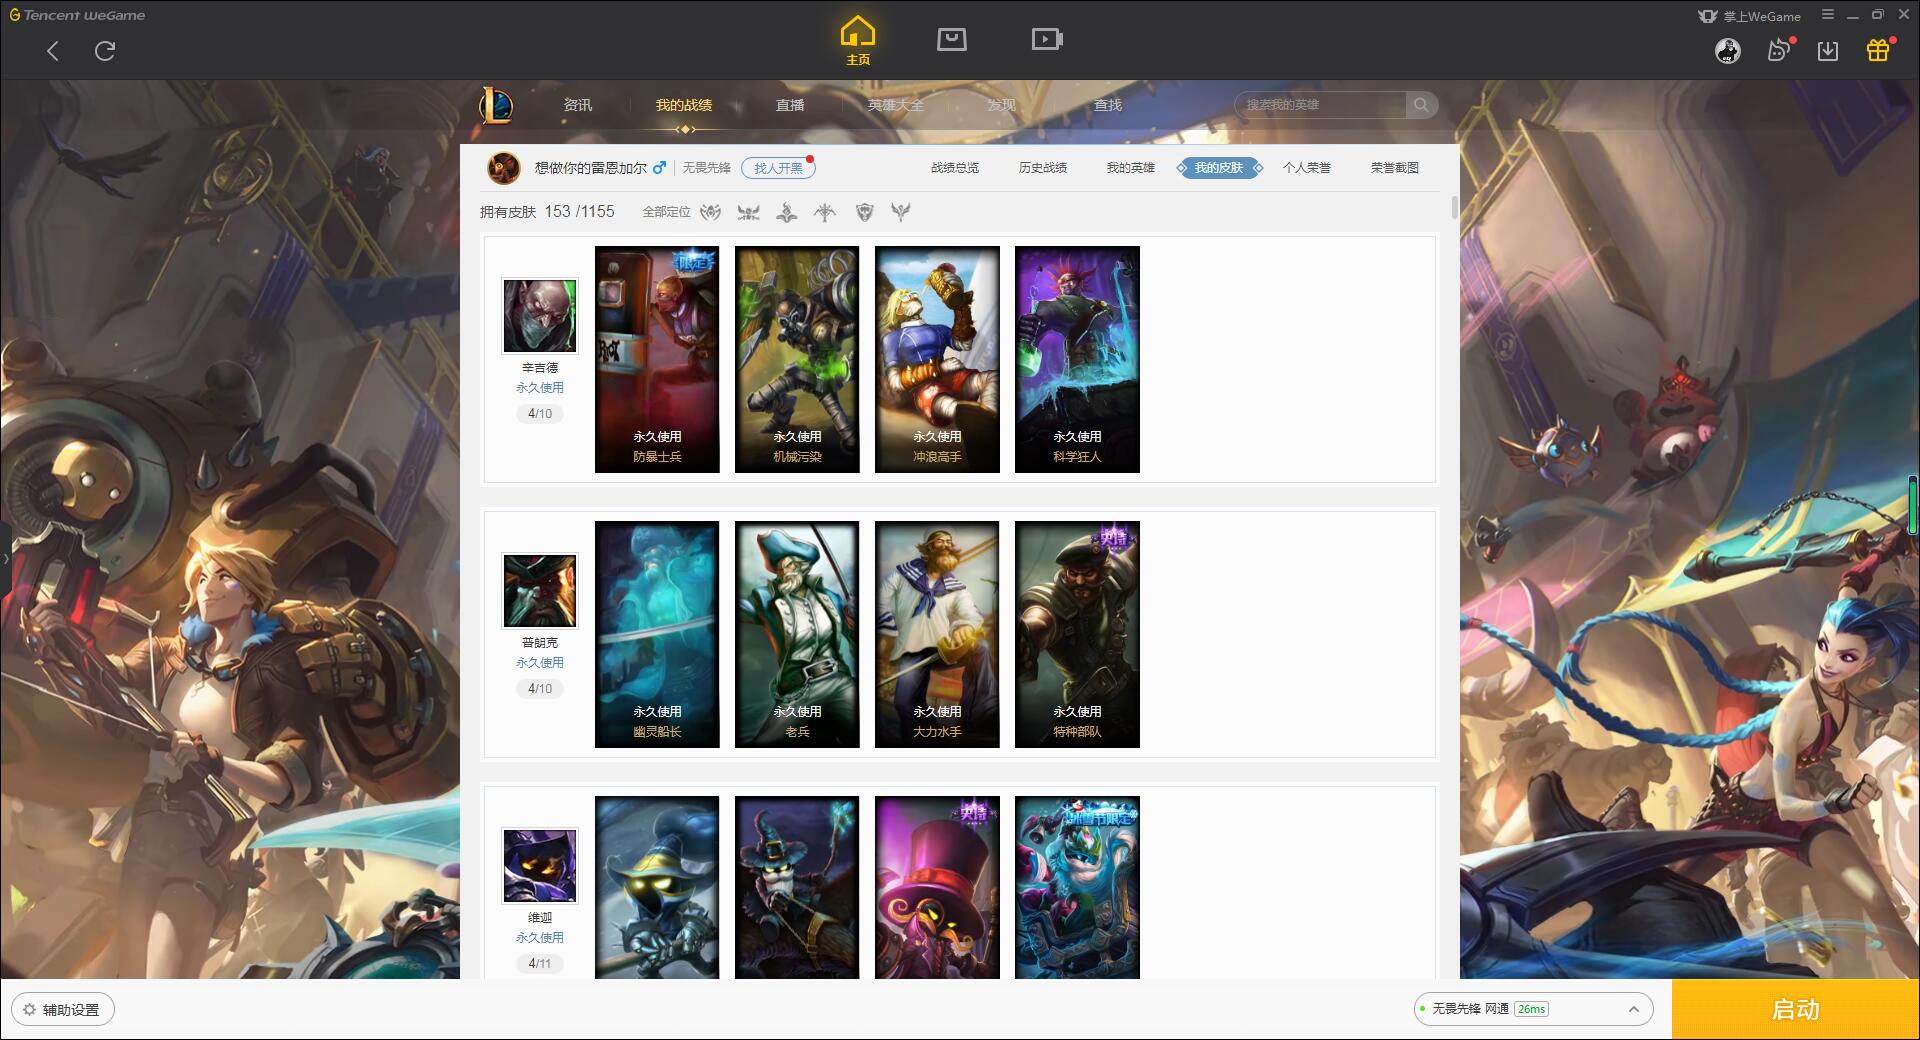Open the hamburger menu at top right

pos(1828,15)
